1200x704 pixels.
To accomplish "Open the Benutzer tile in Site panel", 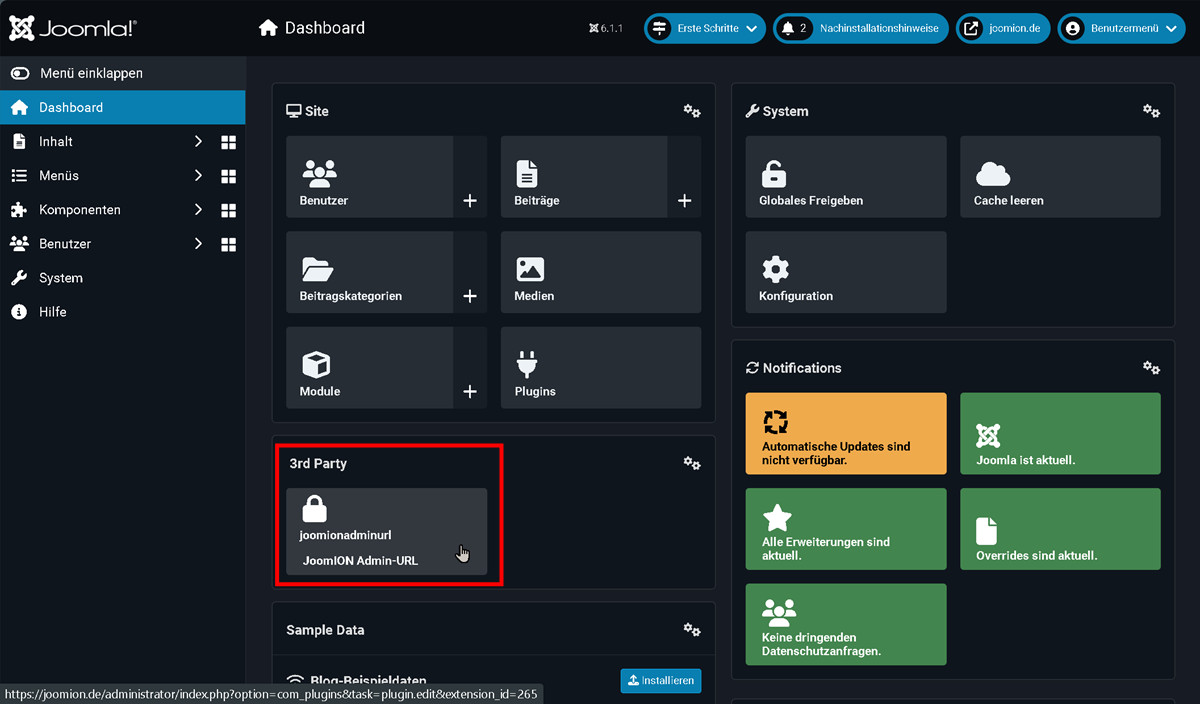I will [369, 176].
